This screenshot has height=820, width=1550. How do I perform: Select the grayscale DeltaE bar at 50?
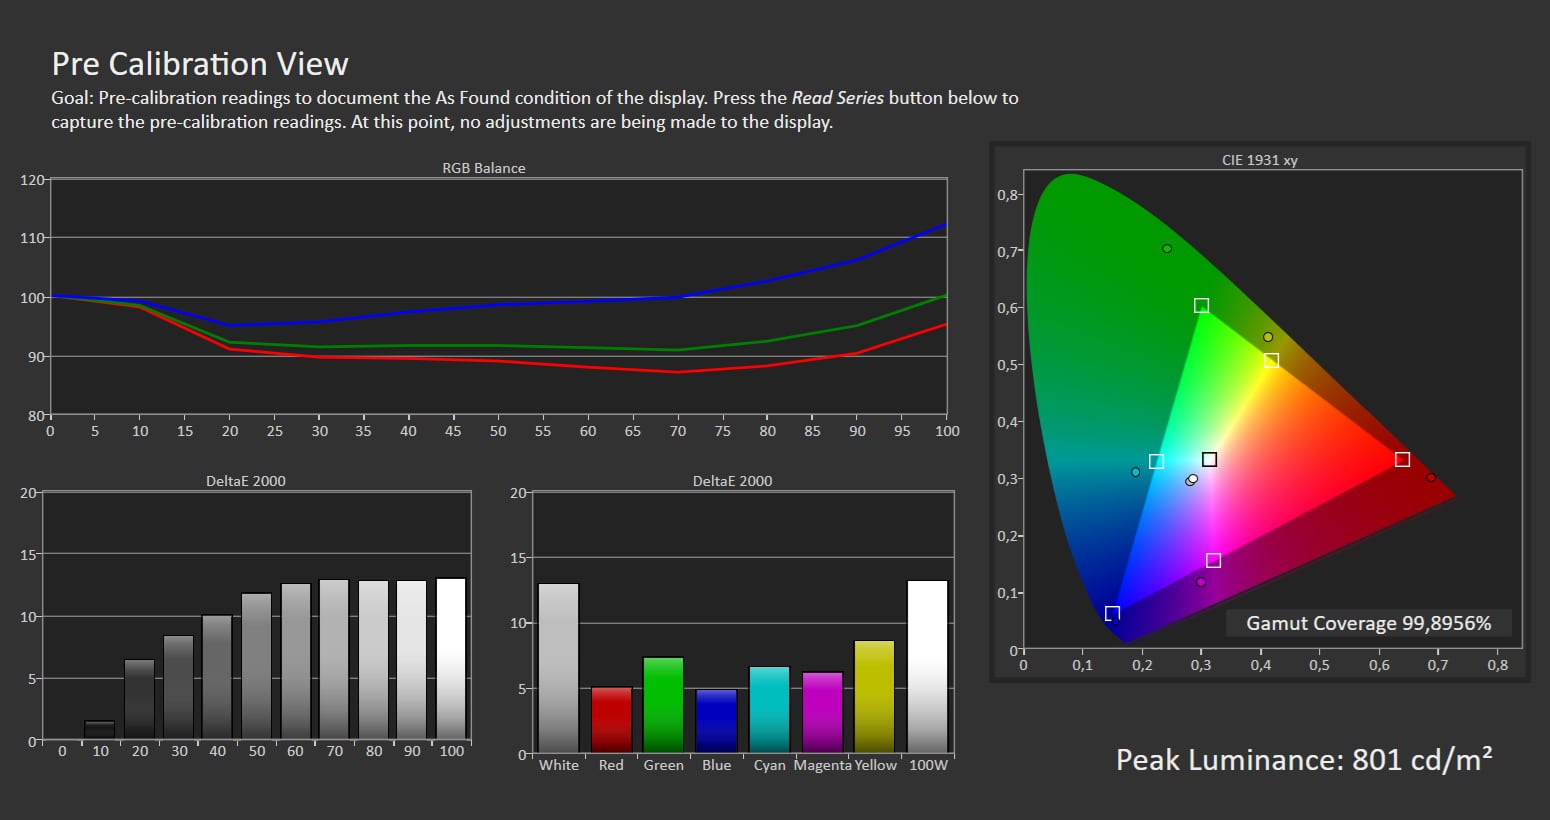pyautogui.click(x=257, y=666)
